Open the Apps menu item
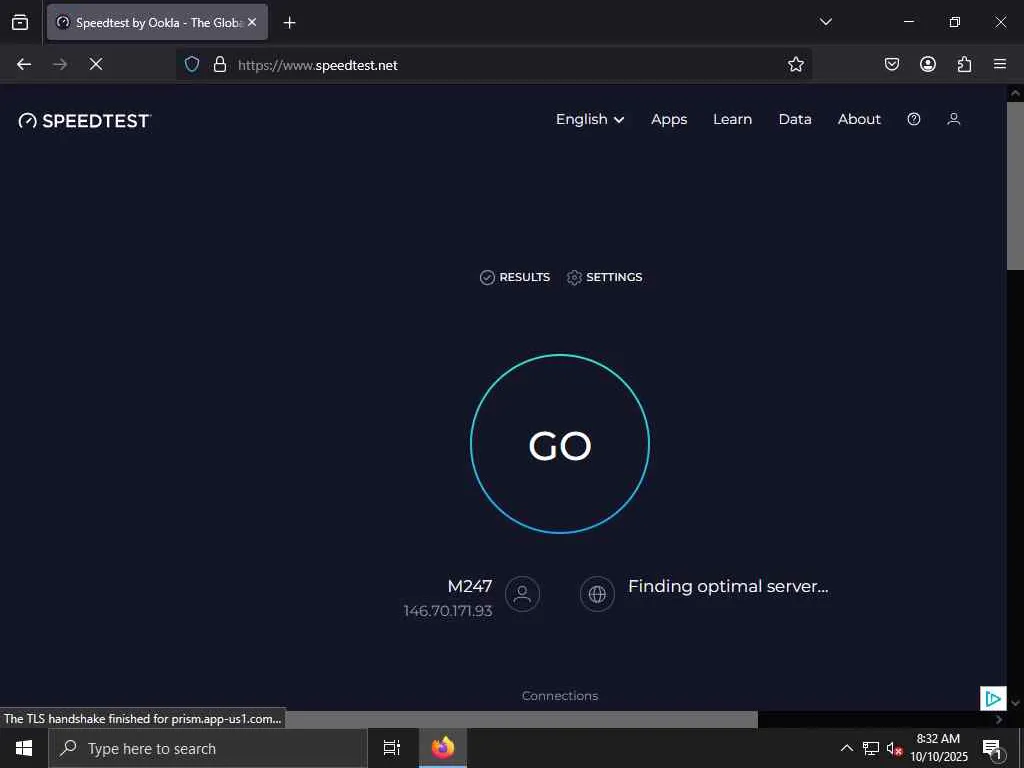This screenshot has height=768, width=1024. 669,119
